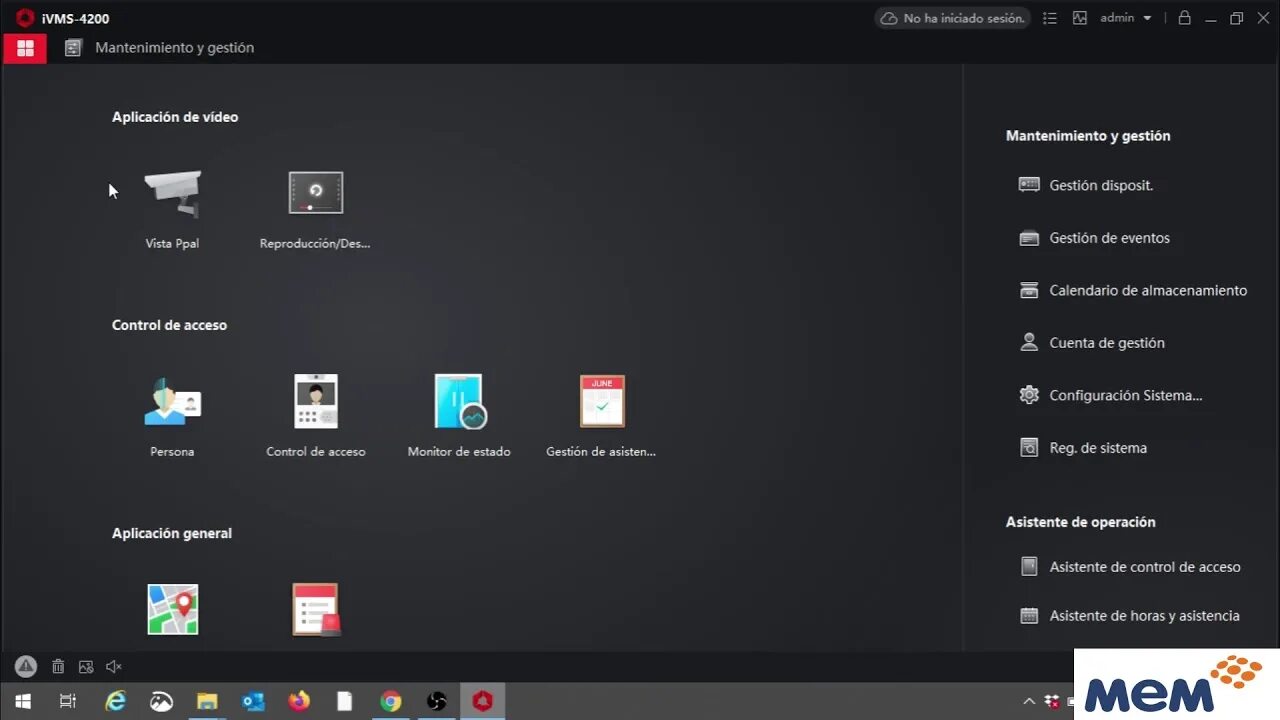1280x720 pixels.
Task: Open the E-map module in Aplicación general
Action: click(173, 609)
